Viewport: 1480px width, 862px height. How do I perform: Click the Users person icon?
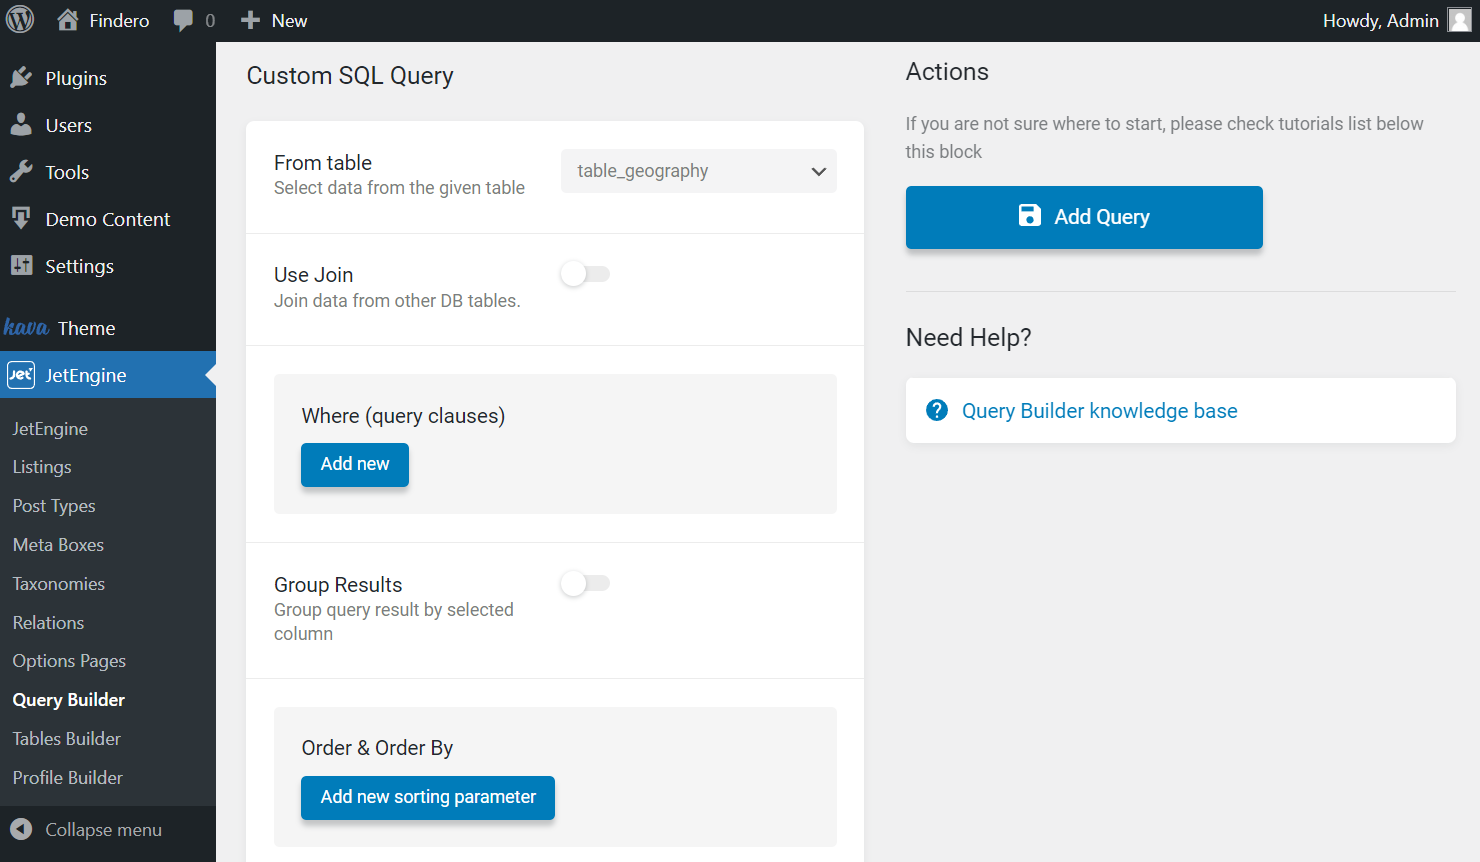21,125
